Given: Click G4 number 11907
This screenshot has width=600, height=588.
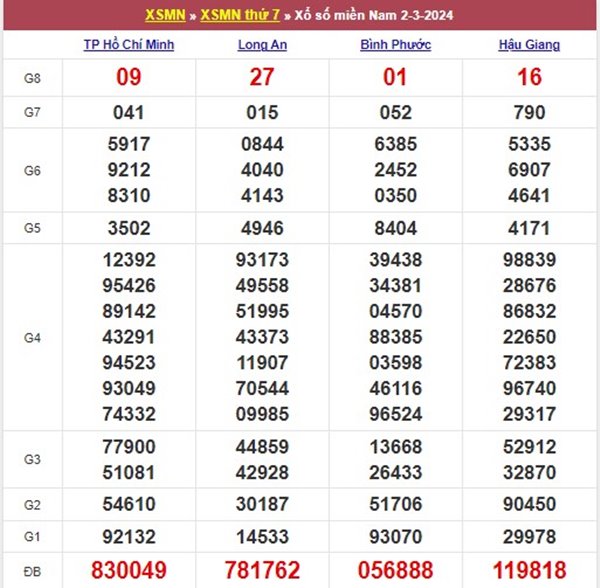Looking at the screenshot, I should tap(262, 363).
